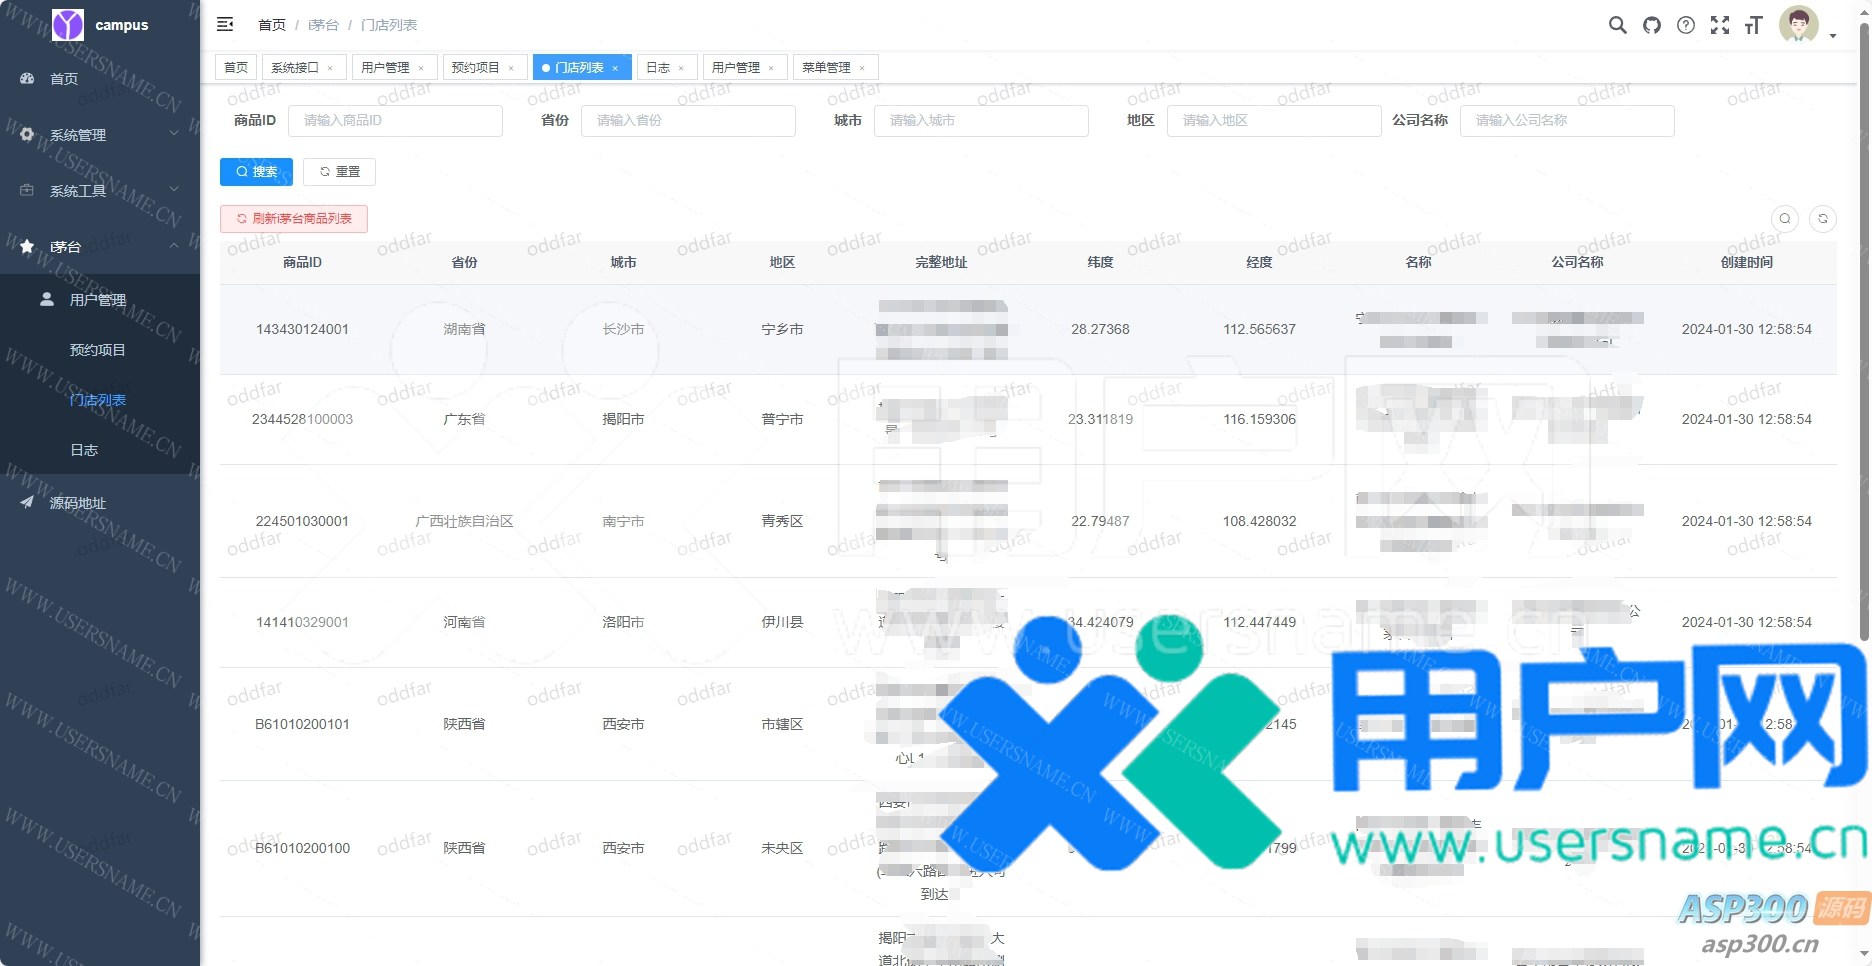Image resolution: width=1872 pixels, height=966 pixels.
Task: Focus the 商品ID input field
Action: (x=395, y=120)
